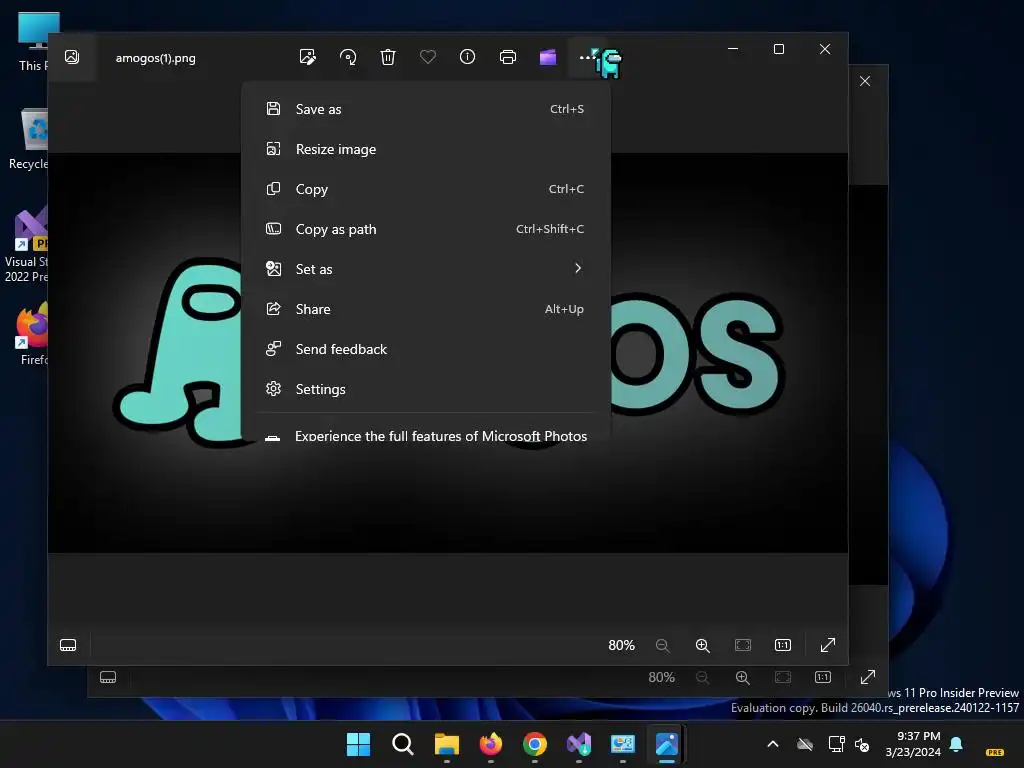Zoom out using front window magnifier minus
This screenshot has width=1024, height=768.
662,645
